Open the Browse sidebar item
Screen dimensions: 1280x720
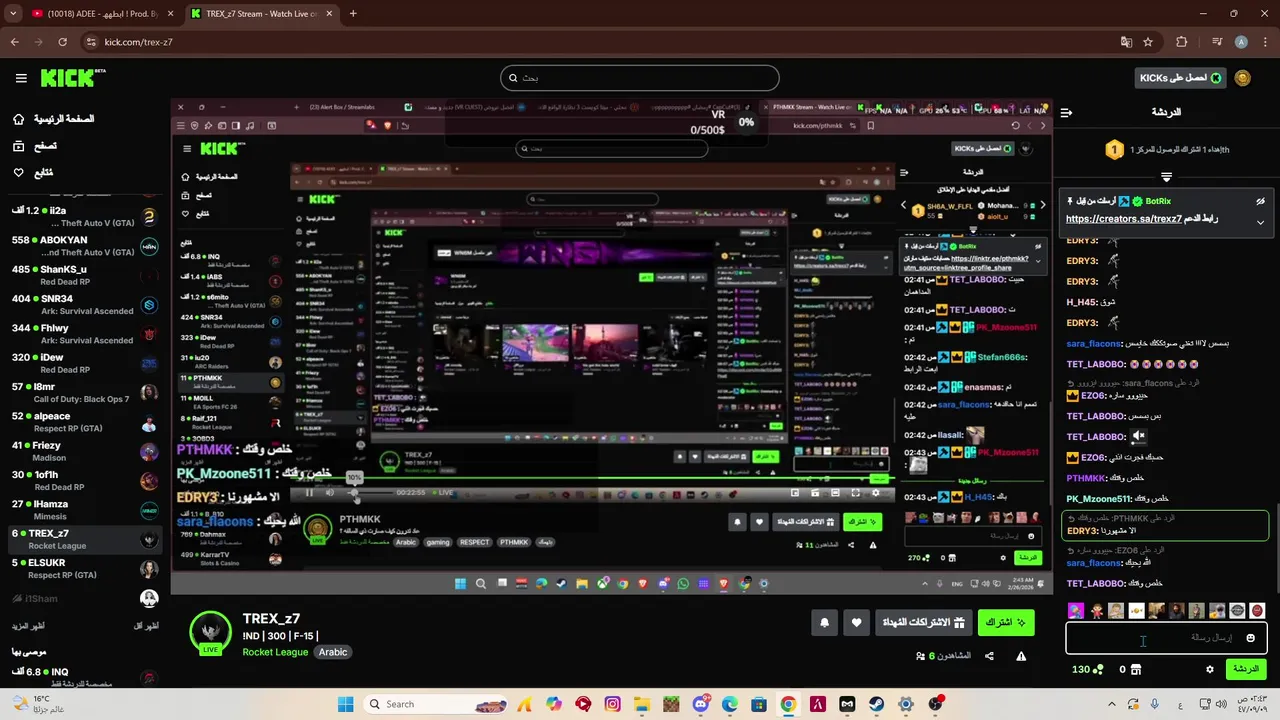(35, 146)
